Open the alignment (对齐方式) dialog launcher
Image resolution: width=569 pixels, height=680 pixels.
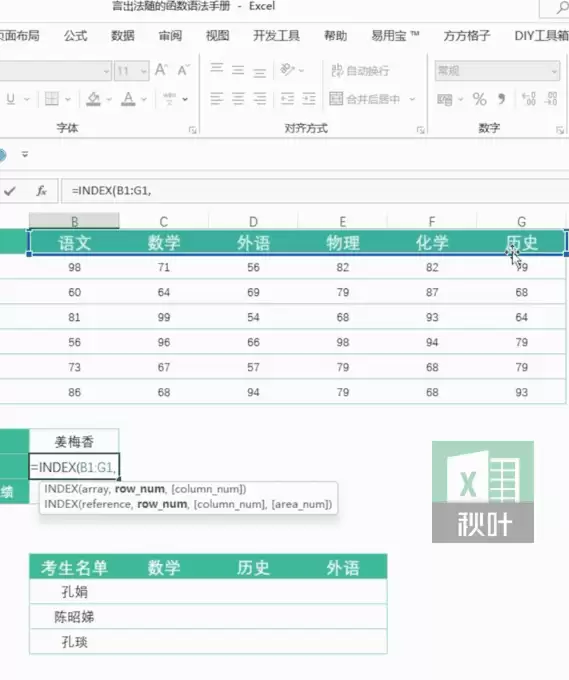[420, 130]
